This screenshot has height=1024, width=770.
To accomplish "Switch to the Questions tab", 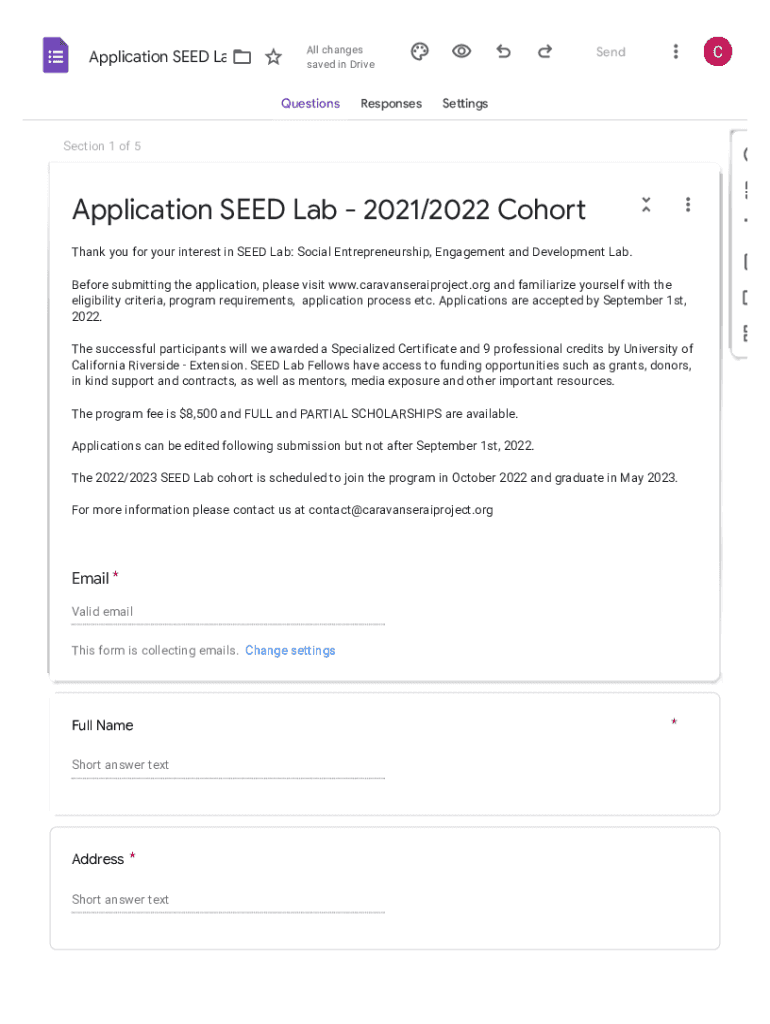I will 310,103.
